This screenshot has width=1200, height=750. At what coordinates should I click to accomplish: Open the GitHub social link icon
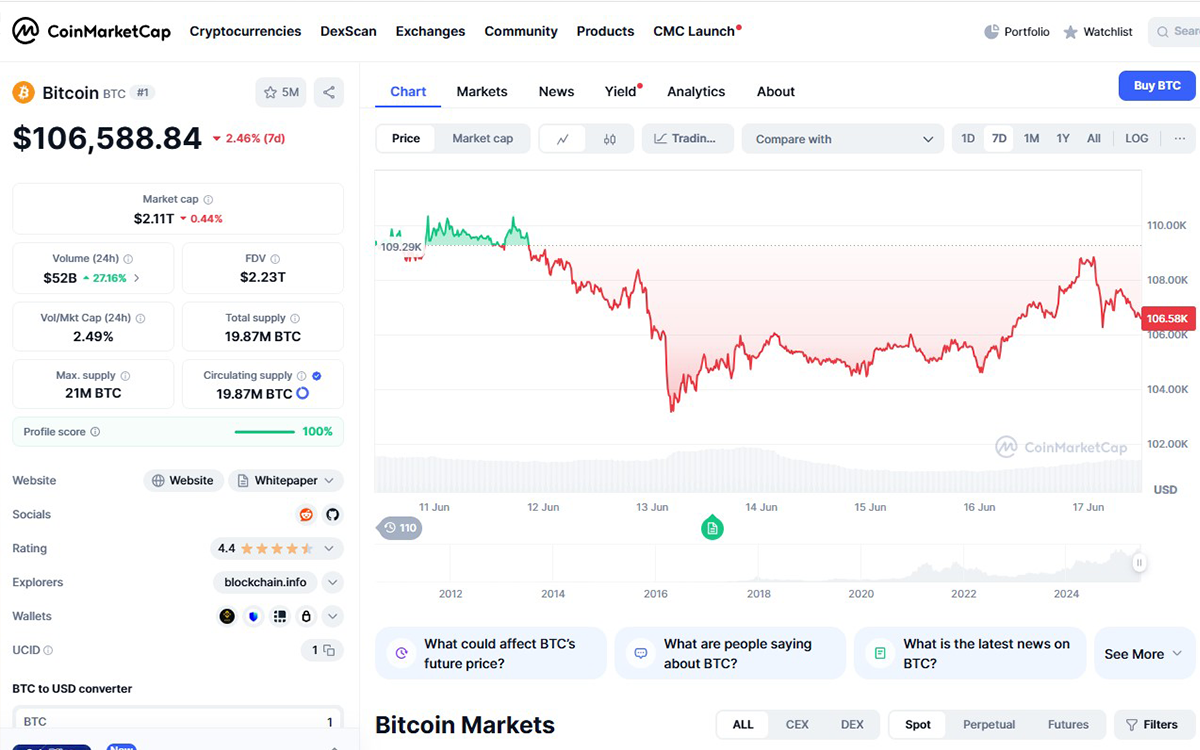[x=333, y=514]
